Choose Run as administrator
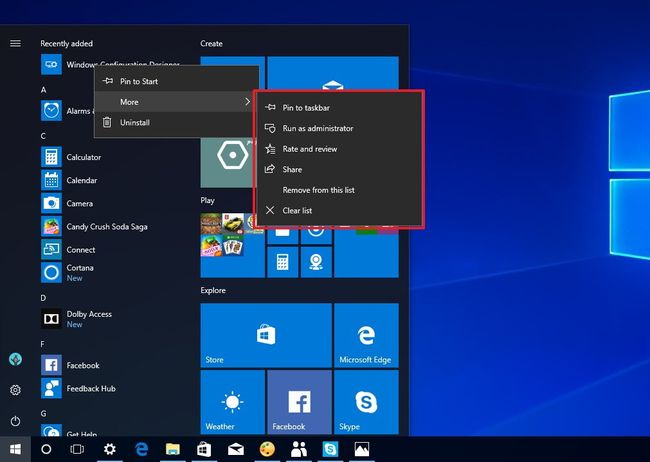The height and width of the screenshot is (462, 650). (339, 129)
